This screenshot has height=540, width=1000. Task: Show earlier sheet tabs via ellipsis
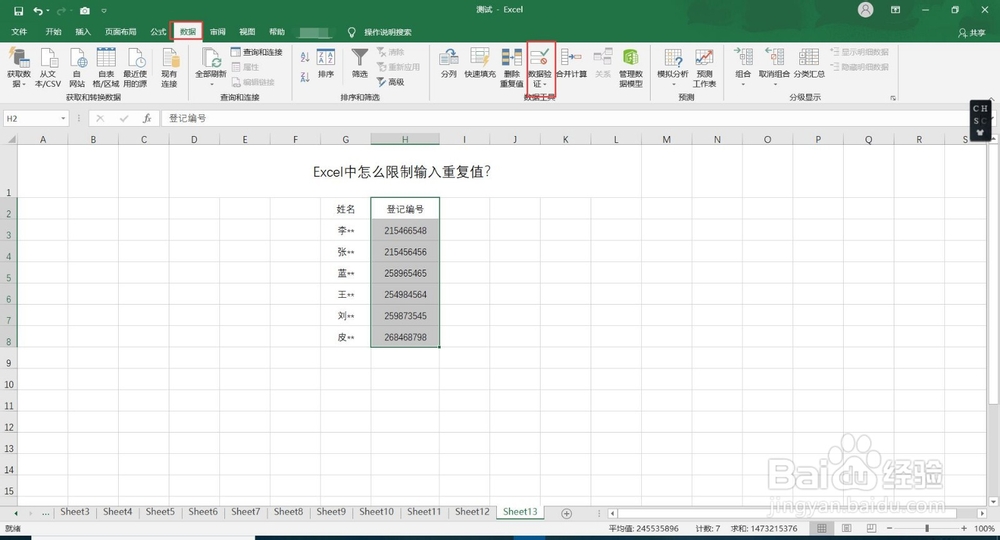(46, 513)
